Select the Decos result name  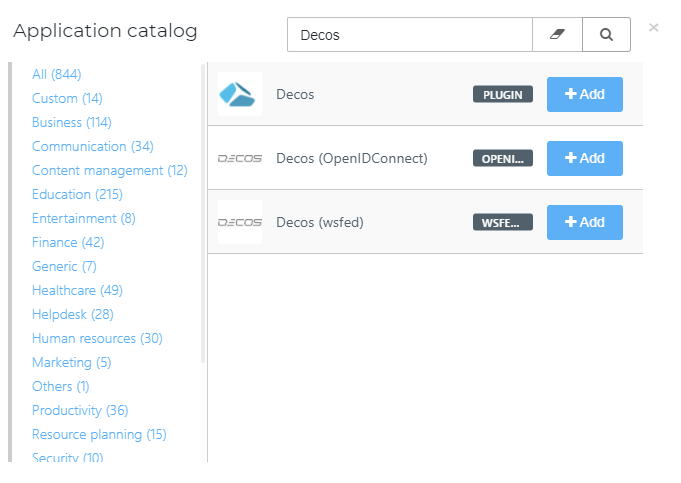click(x=295, y=94)
